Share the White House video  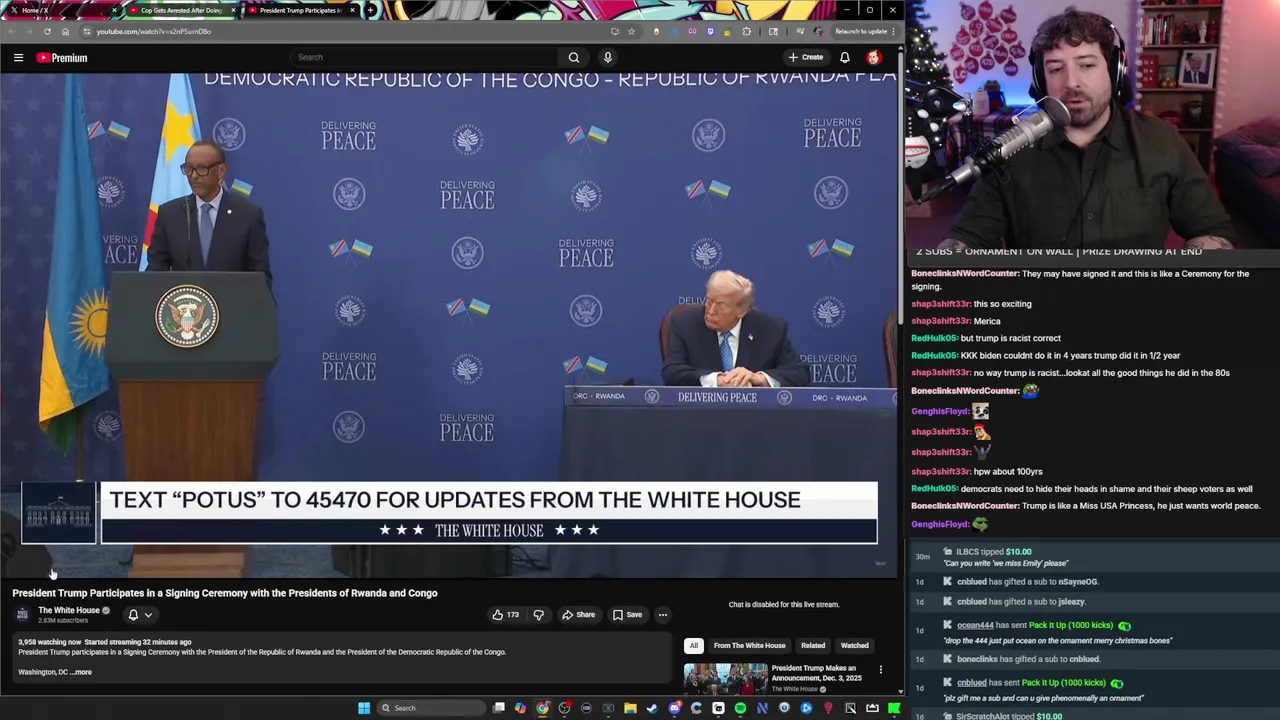tap(578, 614)
